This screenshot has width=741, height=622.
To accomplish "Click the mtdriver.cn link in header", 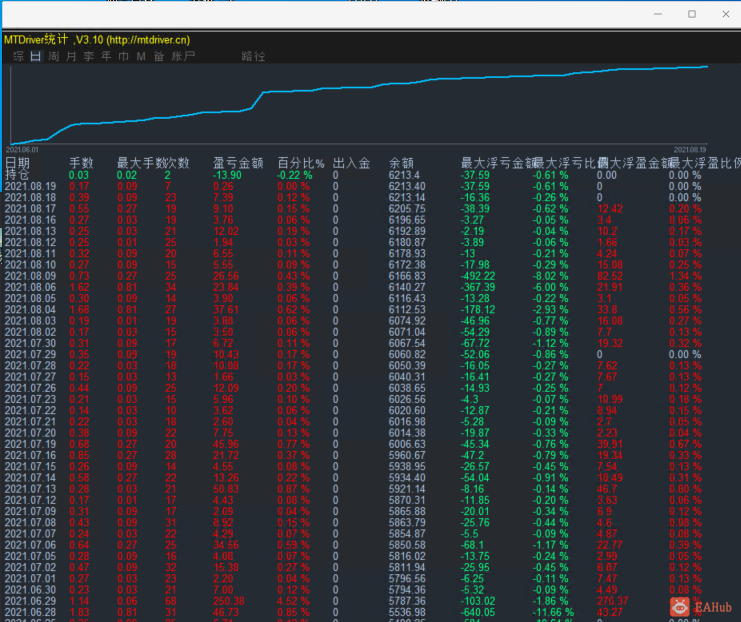I will pos(149,40).
